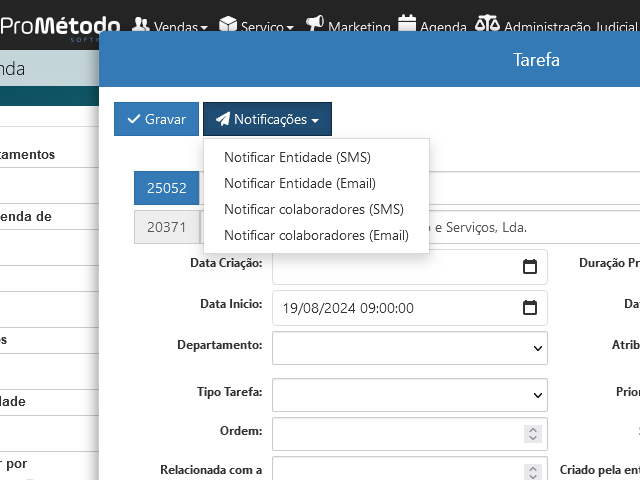Click the 20371 entity code field

click(166, 227)
